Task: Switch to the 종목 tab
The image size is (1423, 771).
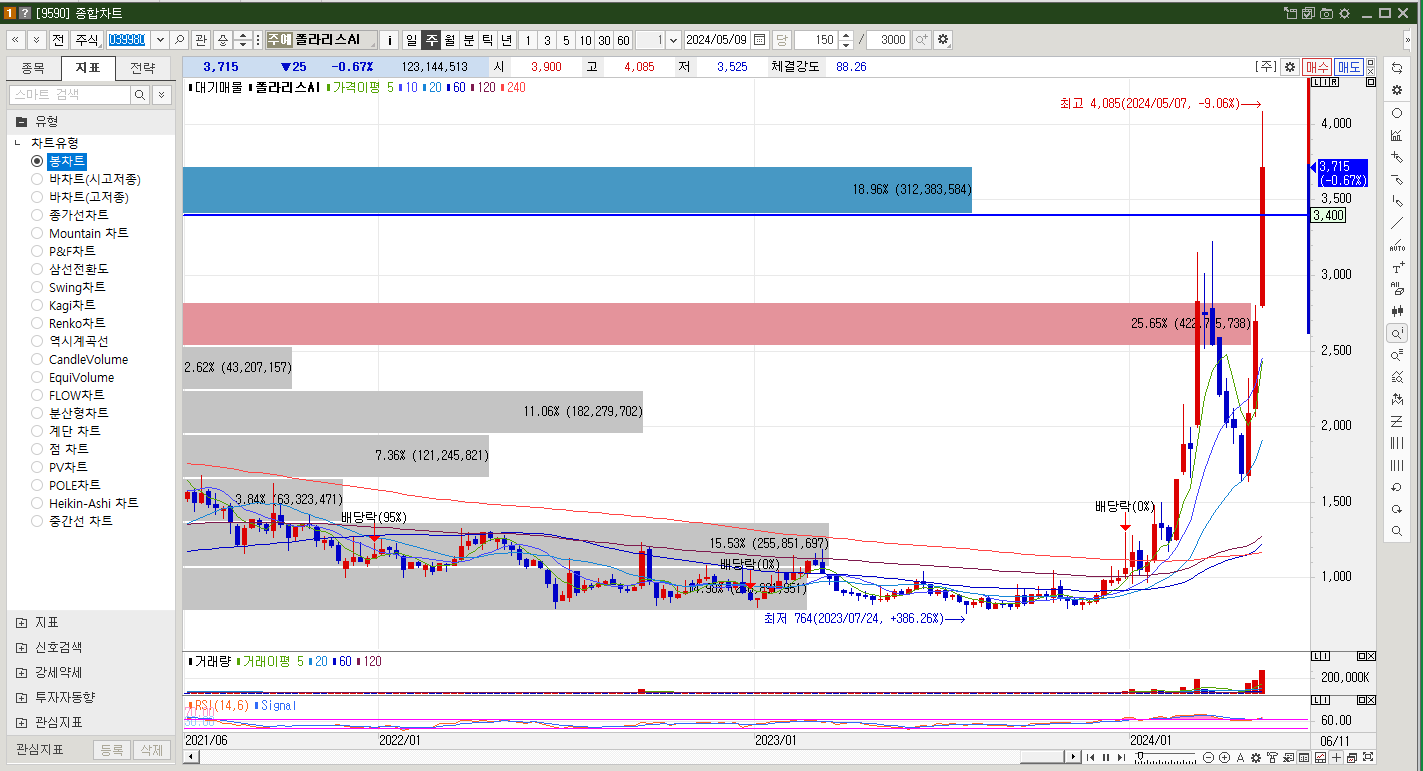Action: click(33, 68)
